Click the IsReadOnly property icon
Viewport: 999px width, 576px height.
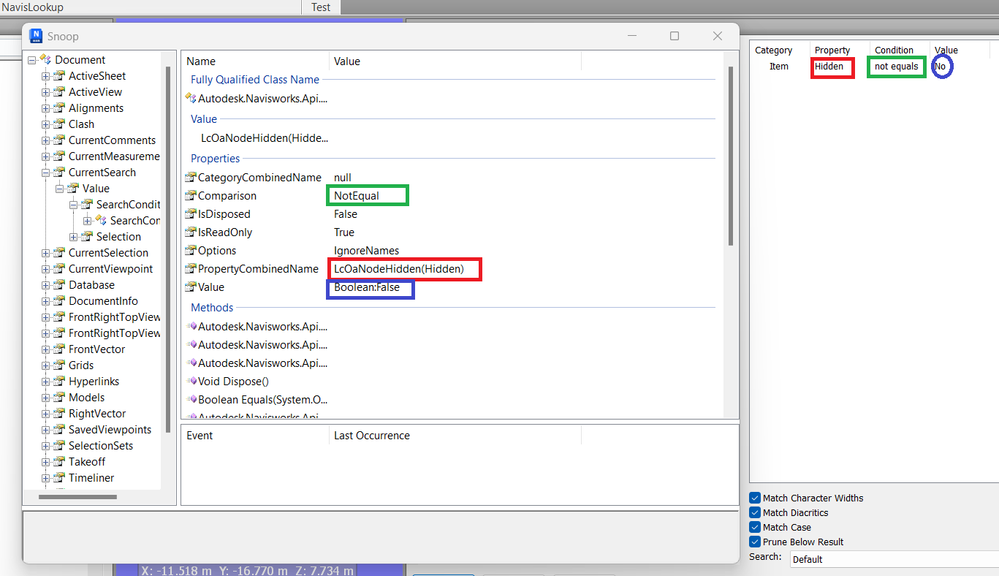[x=190, y=232]
